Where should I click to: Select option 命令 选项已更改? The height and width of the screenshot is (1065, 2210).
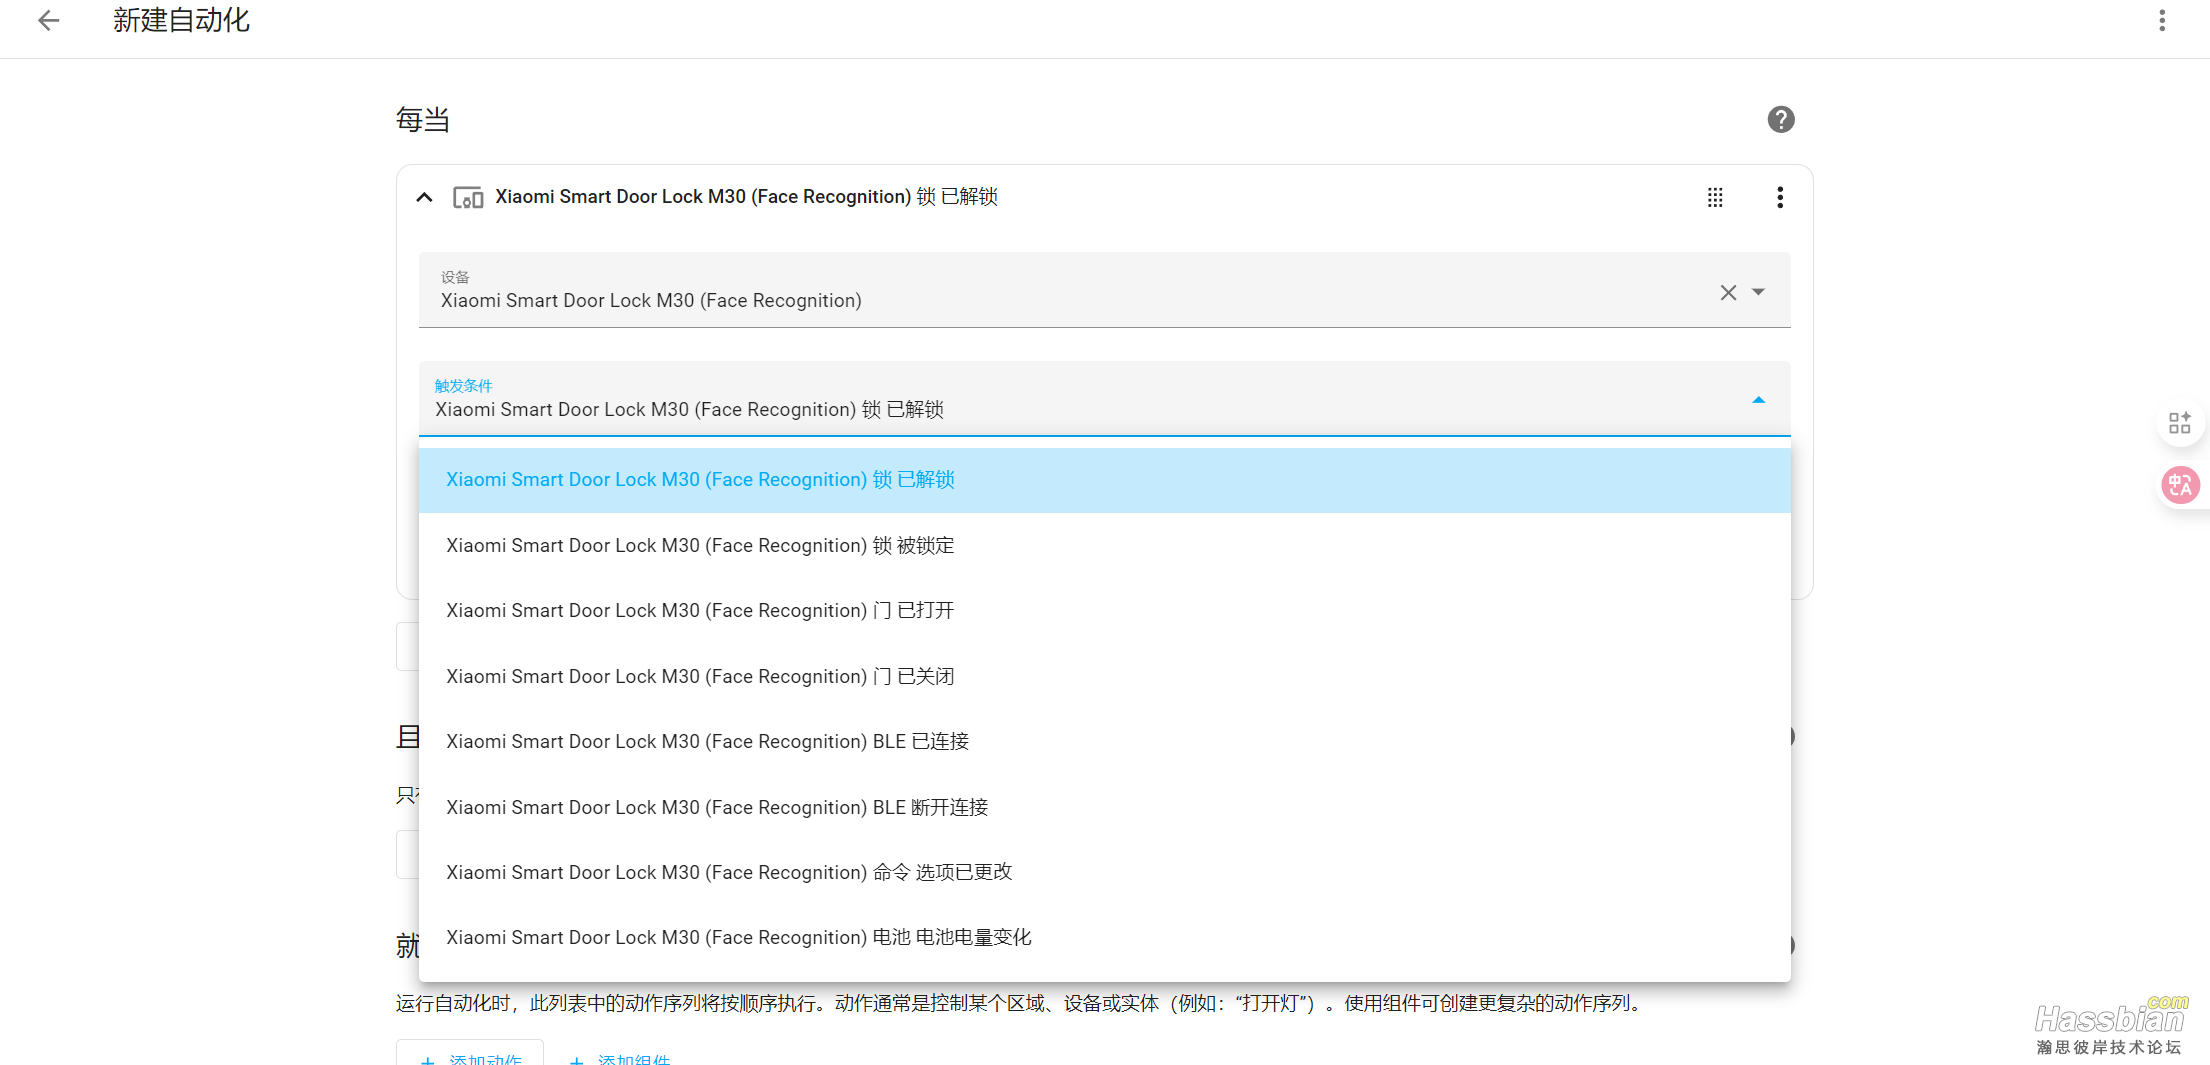click(1104, 873)
